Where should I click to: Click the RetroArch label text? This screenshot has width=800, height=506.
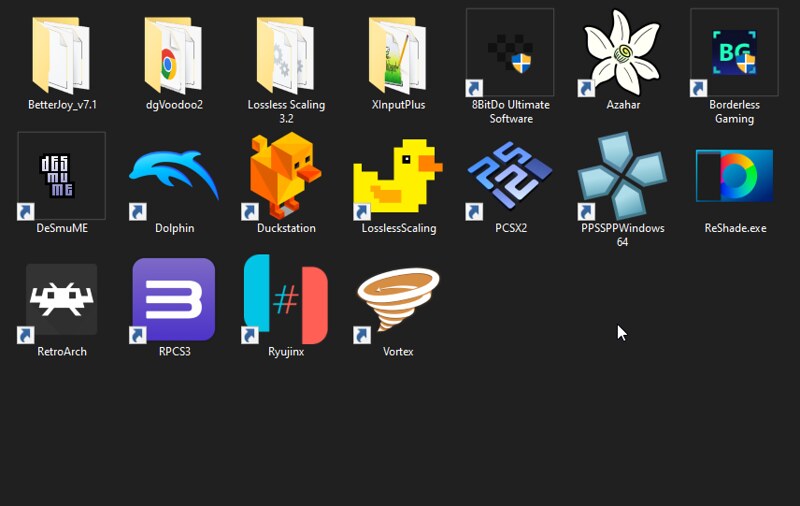coord(62,351)
